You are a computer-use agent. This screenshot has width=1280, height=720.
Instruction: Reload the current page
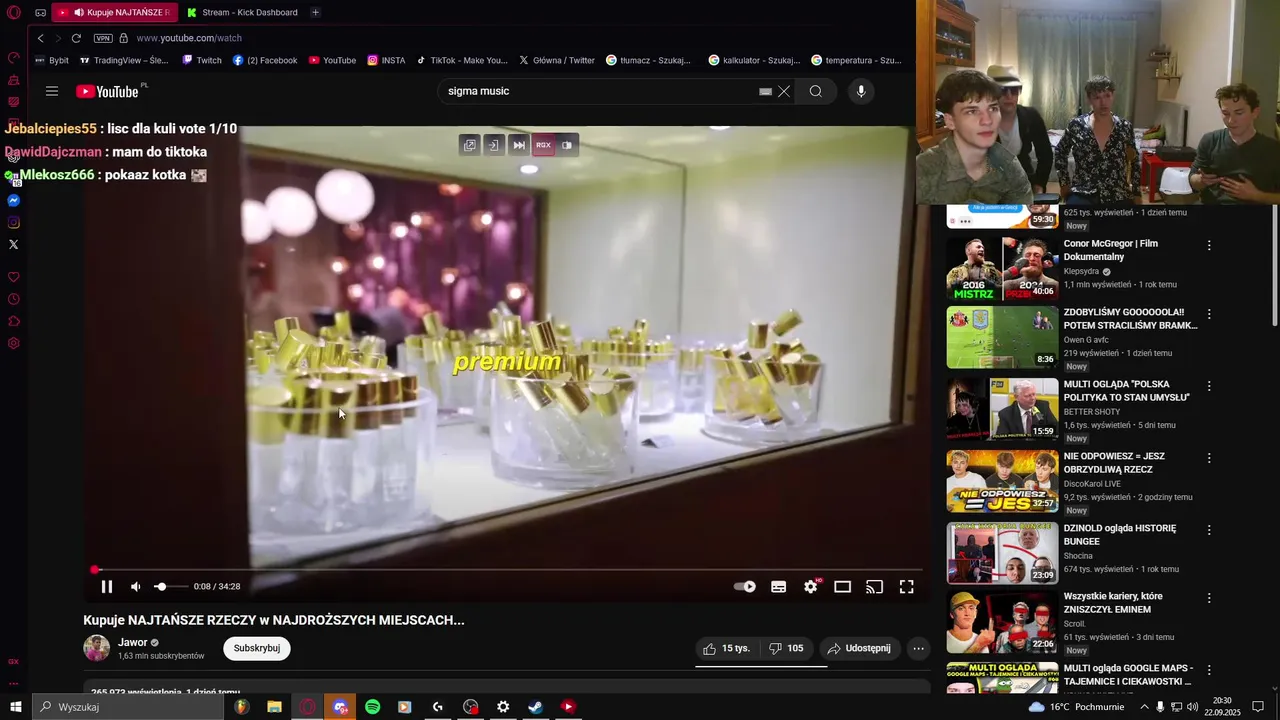76,38
